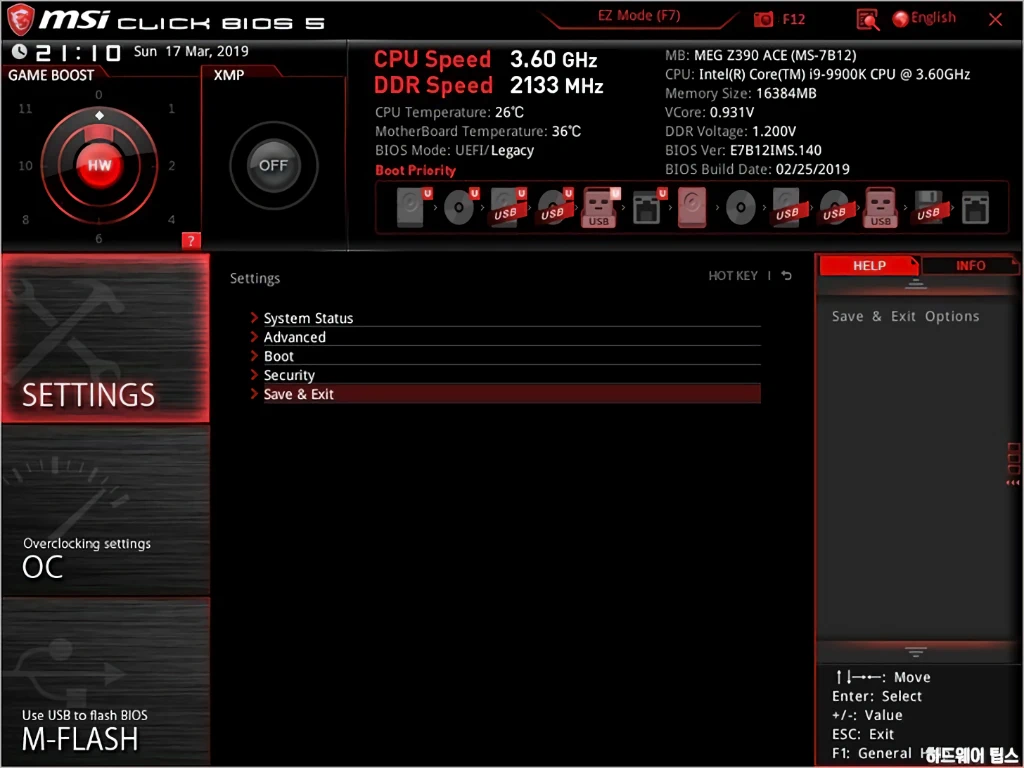Screen dimensions: 1024x768
Task: Click the red globe language icon
Action: click(x=901, y=19)
